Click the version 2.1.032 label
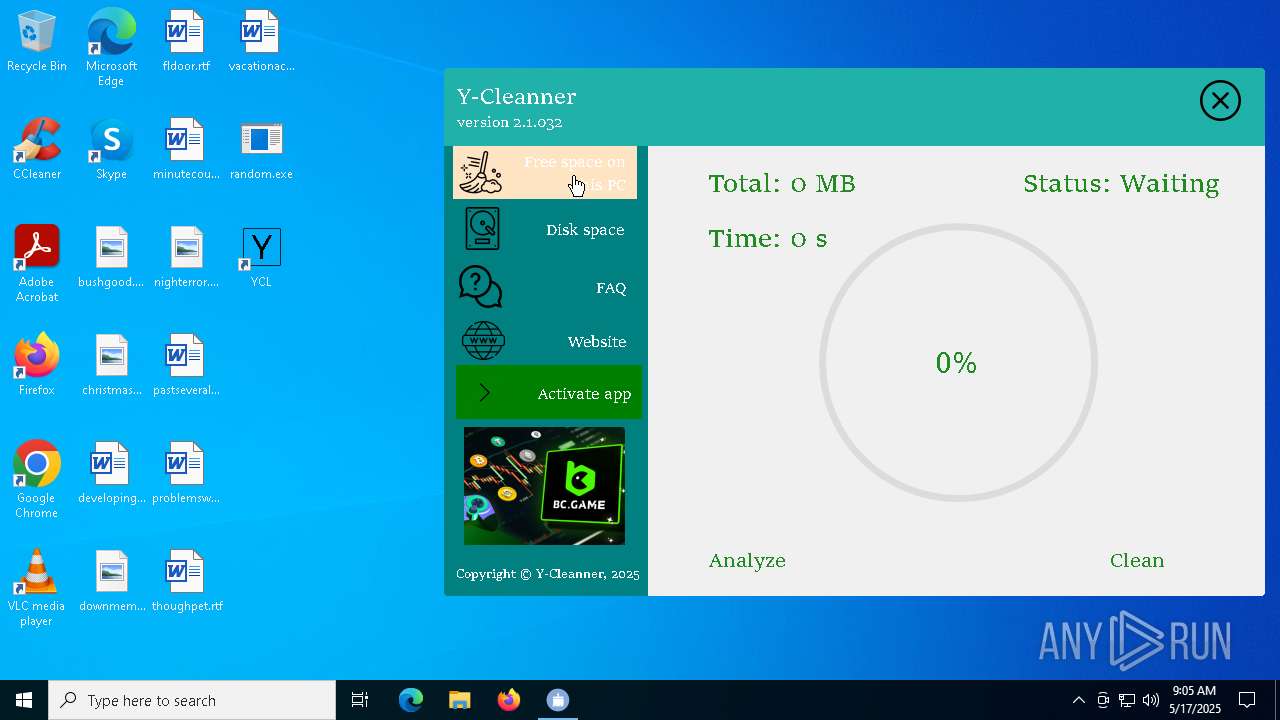 click(510, 122)
